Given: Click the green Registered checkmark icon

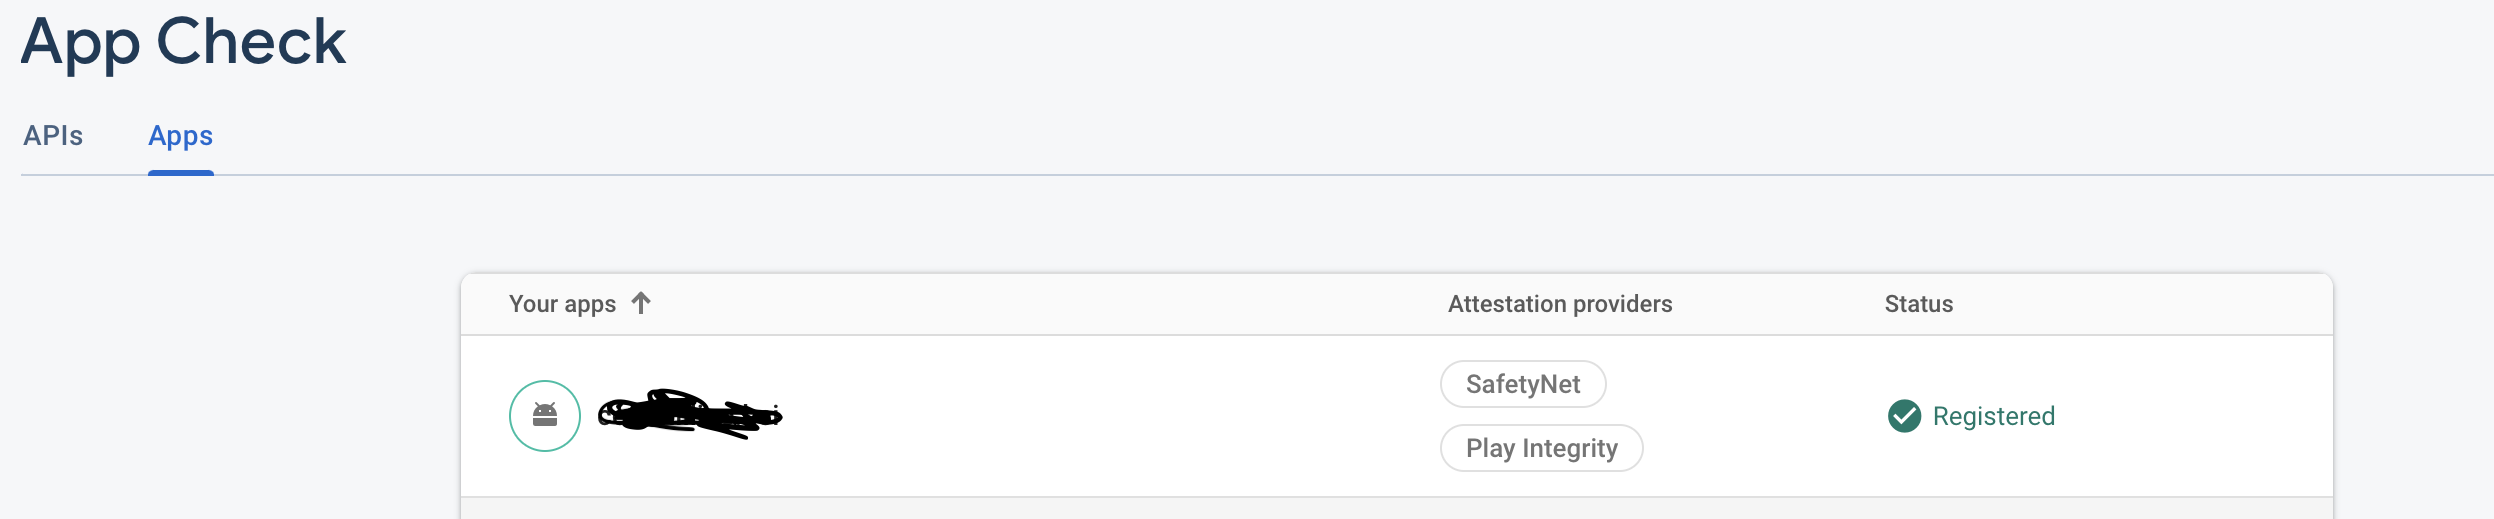Looking at the screenshot, I should click(1904, 416).
